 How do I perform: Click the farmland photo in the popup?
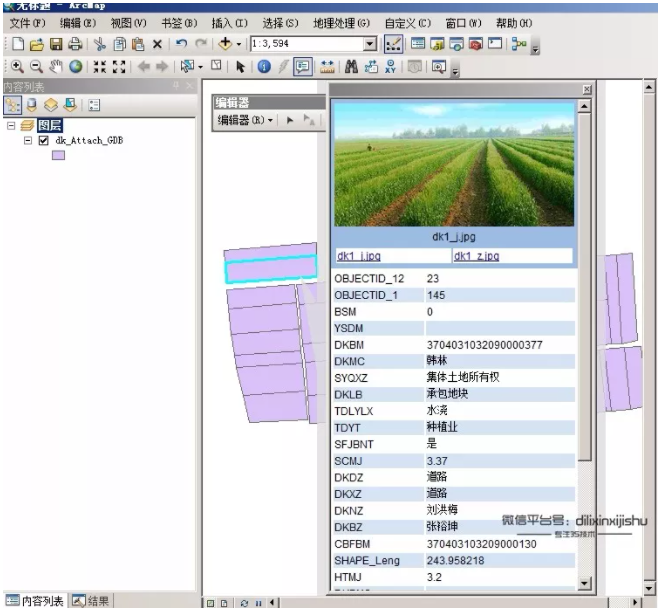(x=454, y=165)
